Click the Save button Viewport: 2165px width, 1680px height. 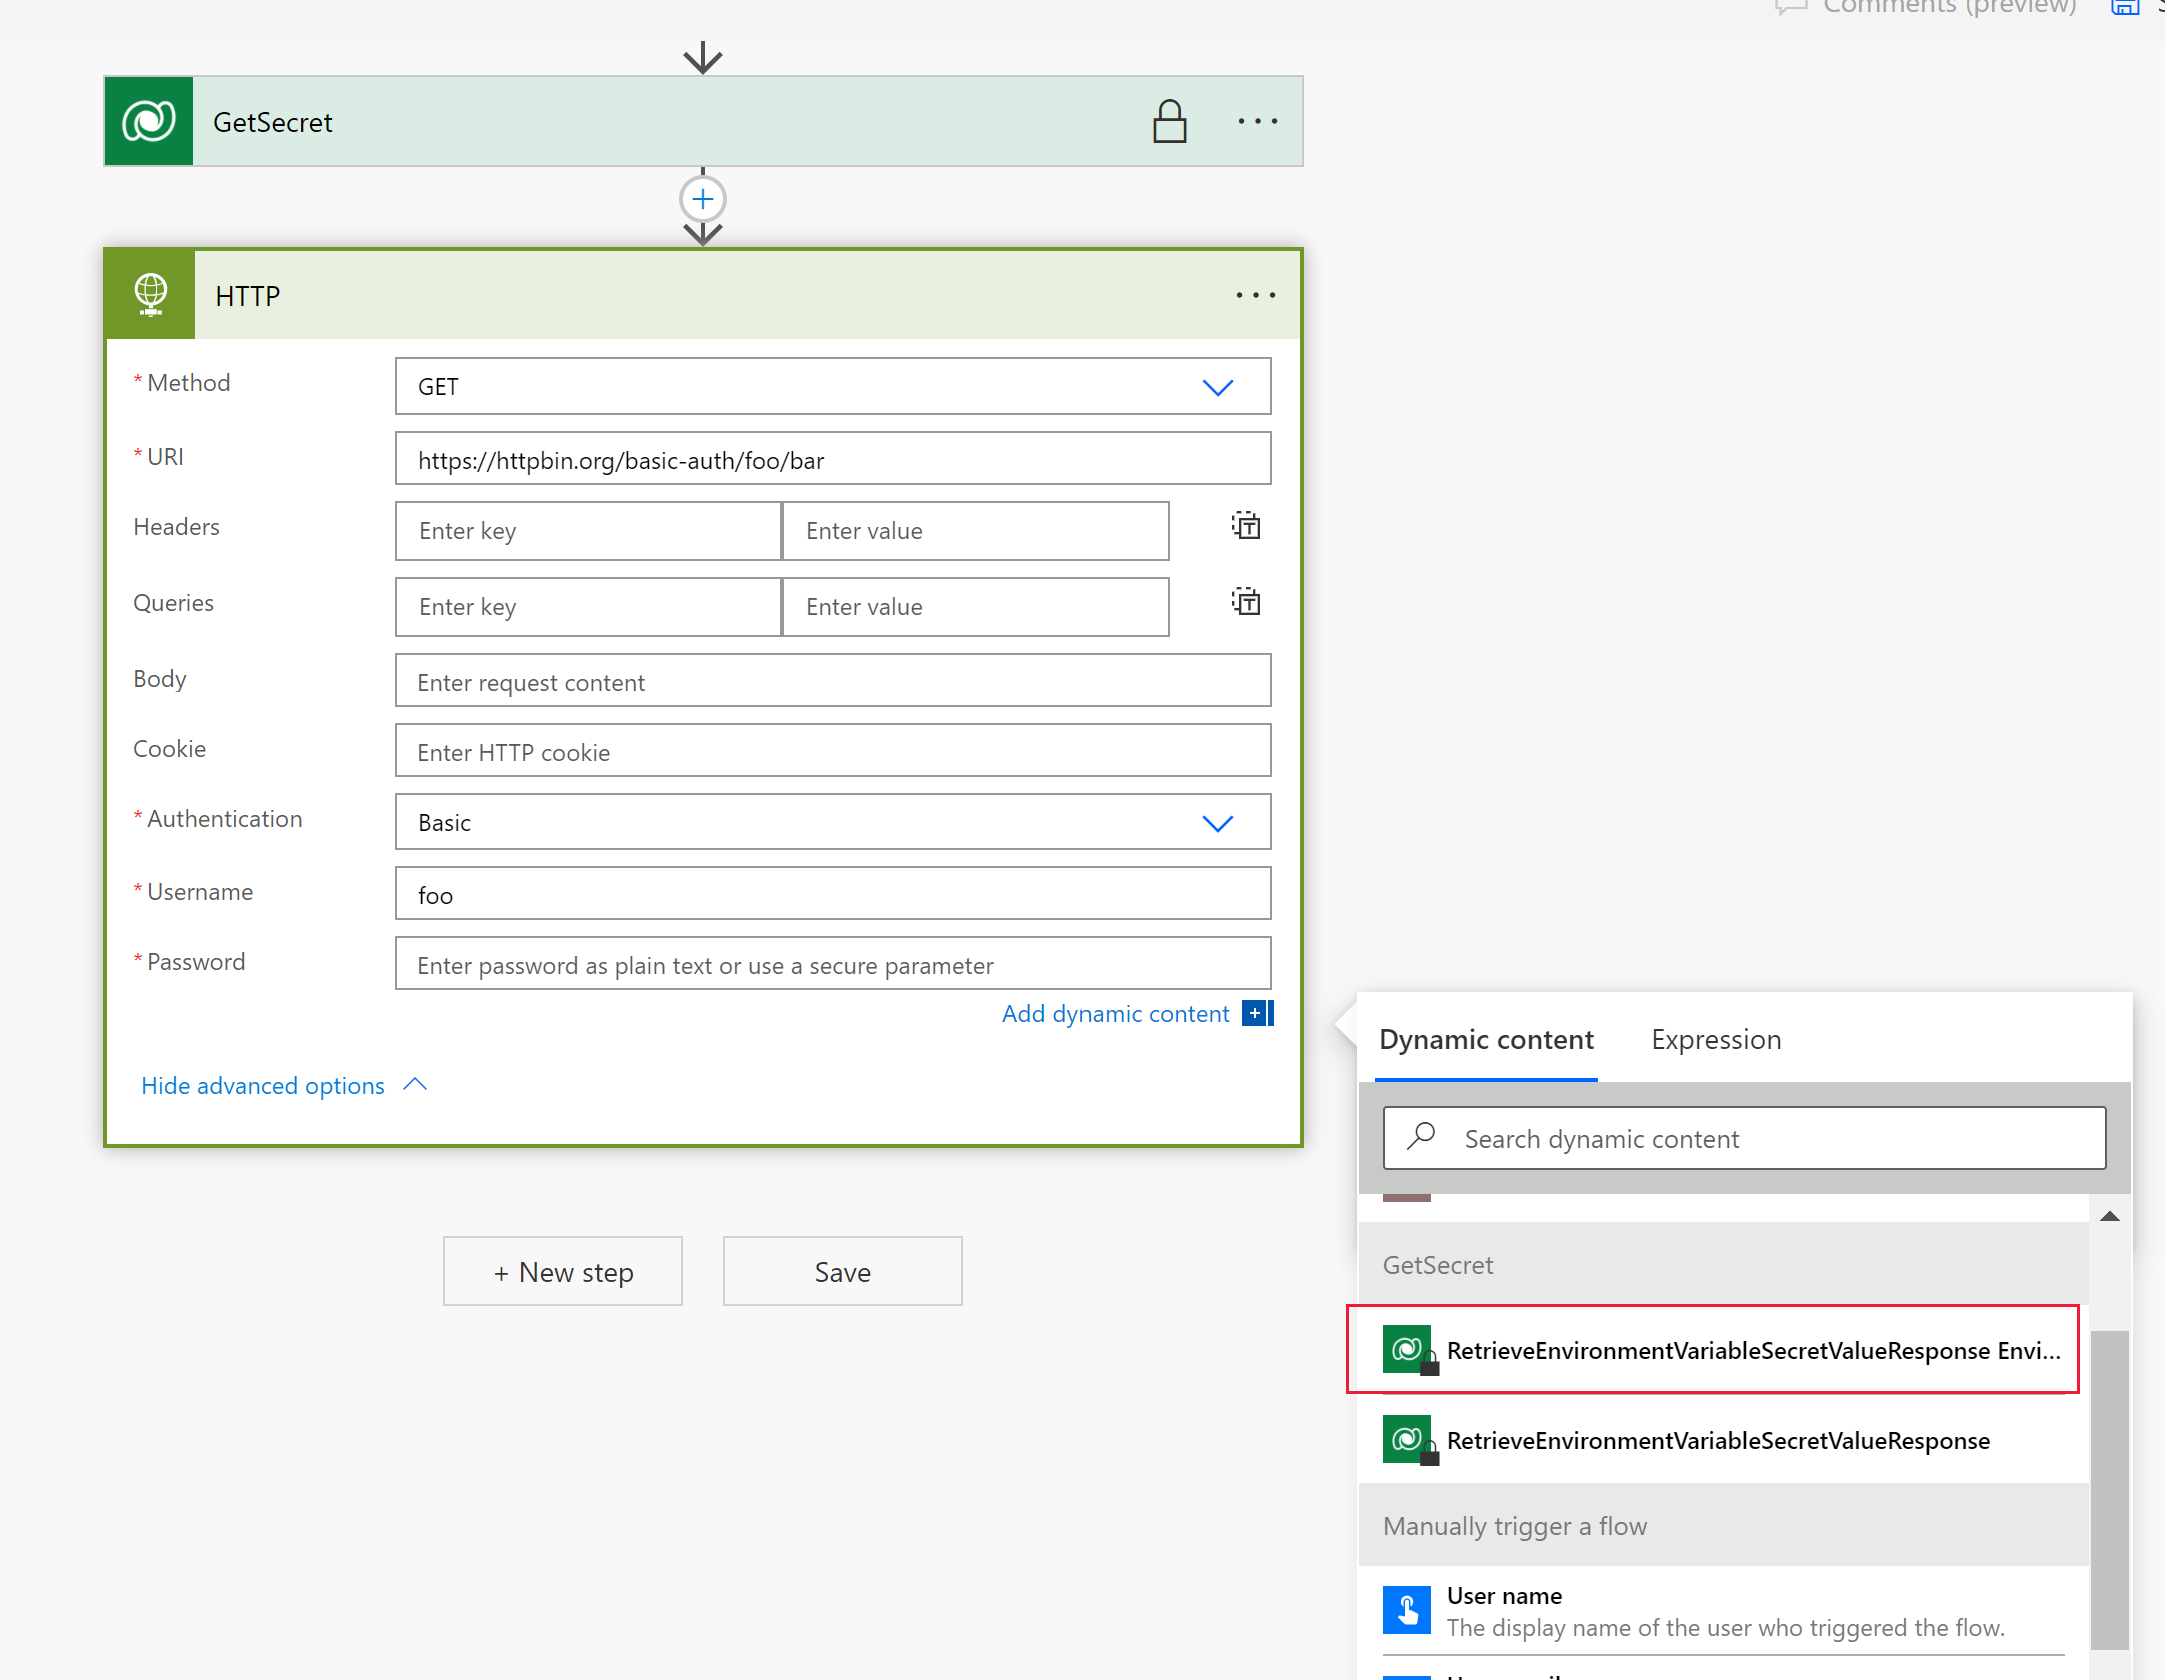coord(842,1269)
